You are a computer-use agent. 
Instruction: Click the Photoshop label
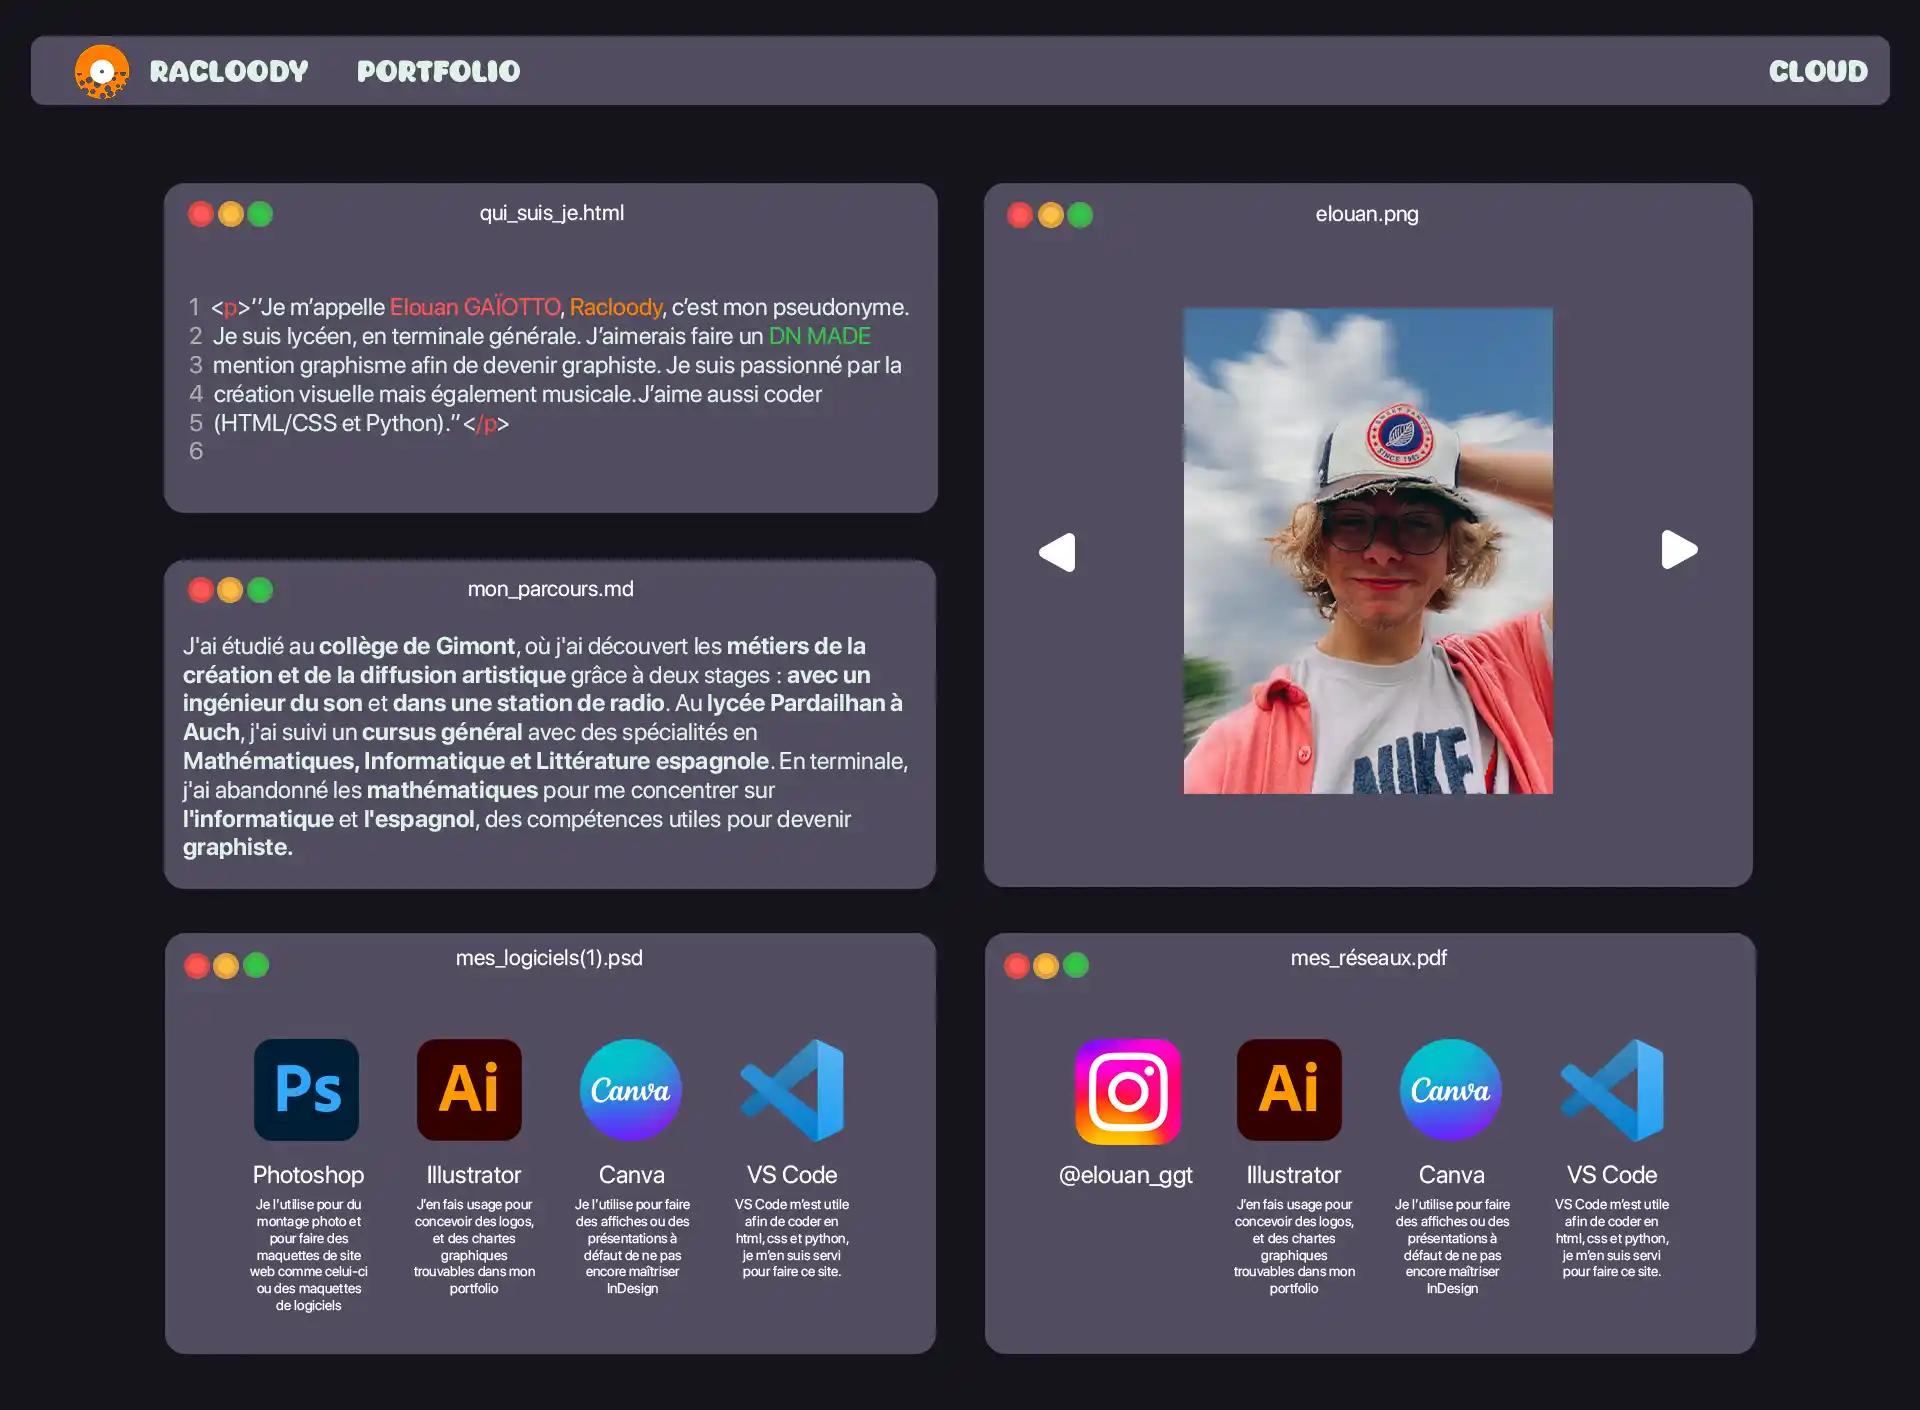(x=308, y=1175)
